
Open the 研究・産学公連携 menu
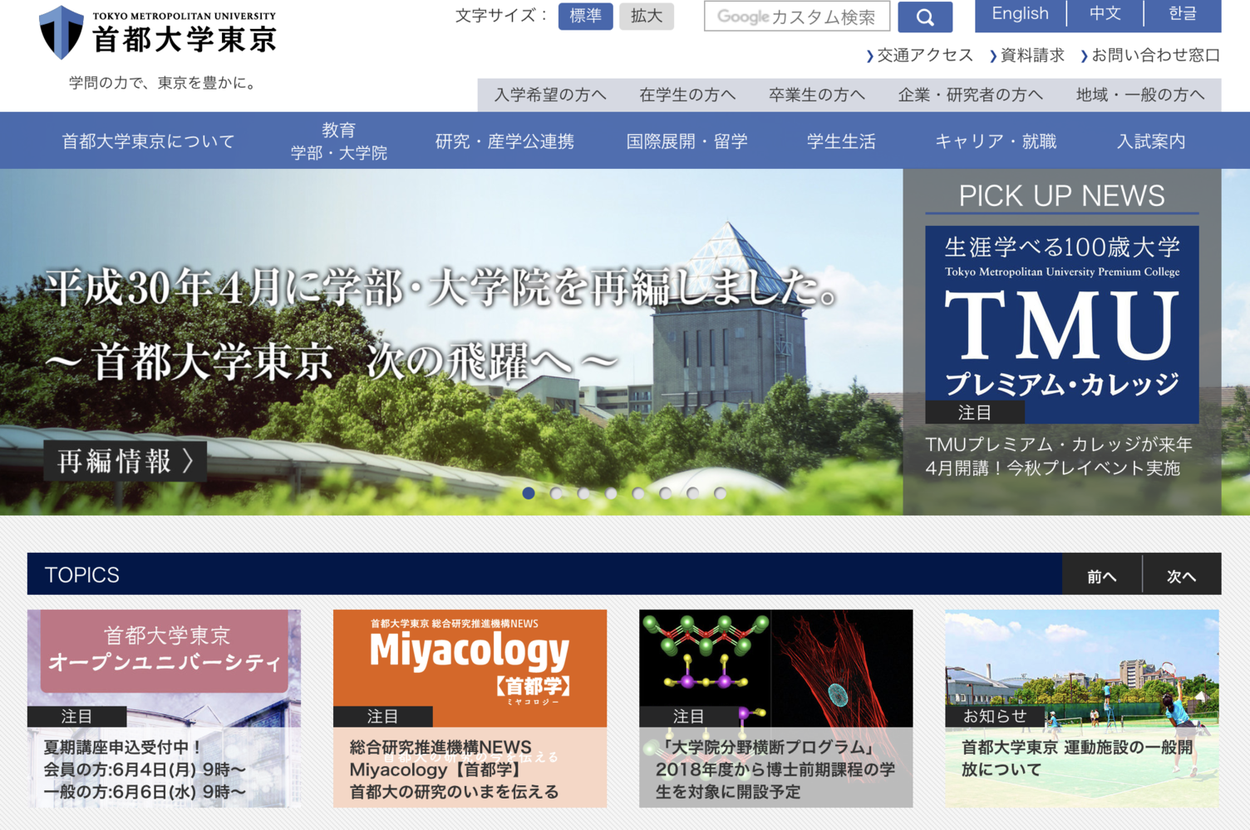point(504,141)
